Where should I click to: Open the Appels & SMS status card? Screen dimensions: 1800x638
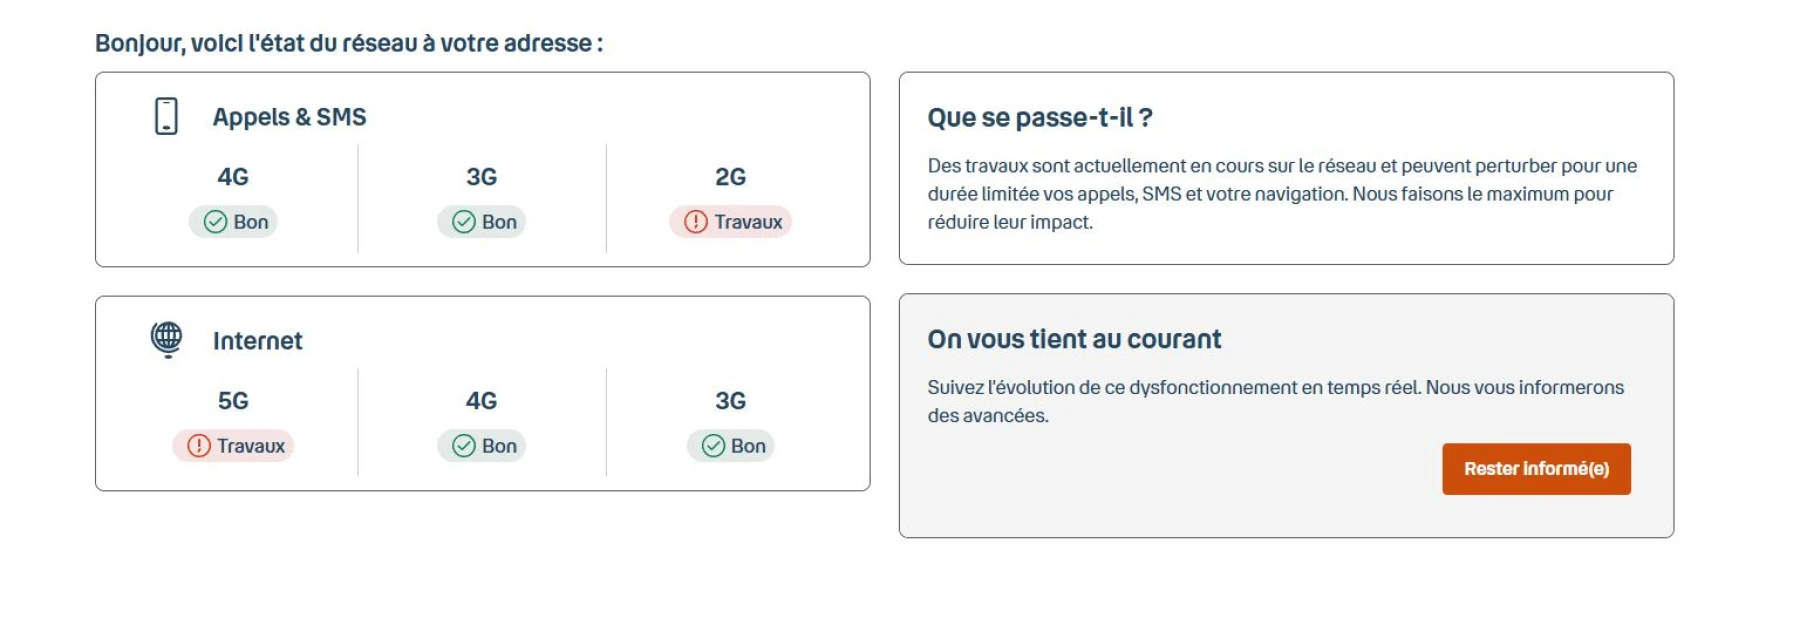pos(482,167)
